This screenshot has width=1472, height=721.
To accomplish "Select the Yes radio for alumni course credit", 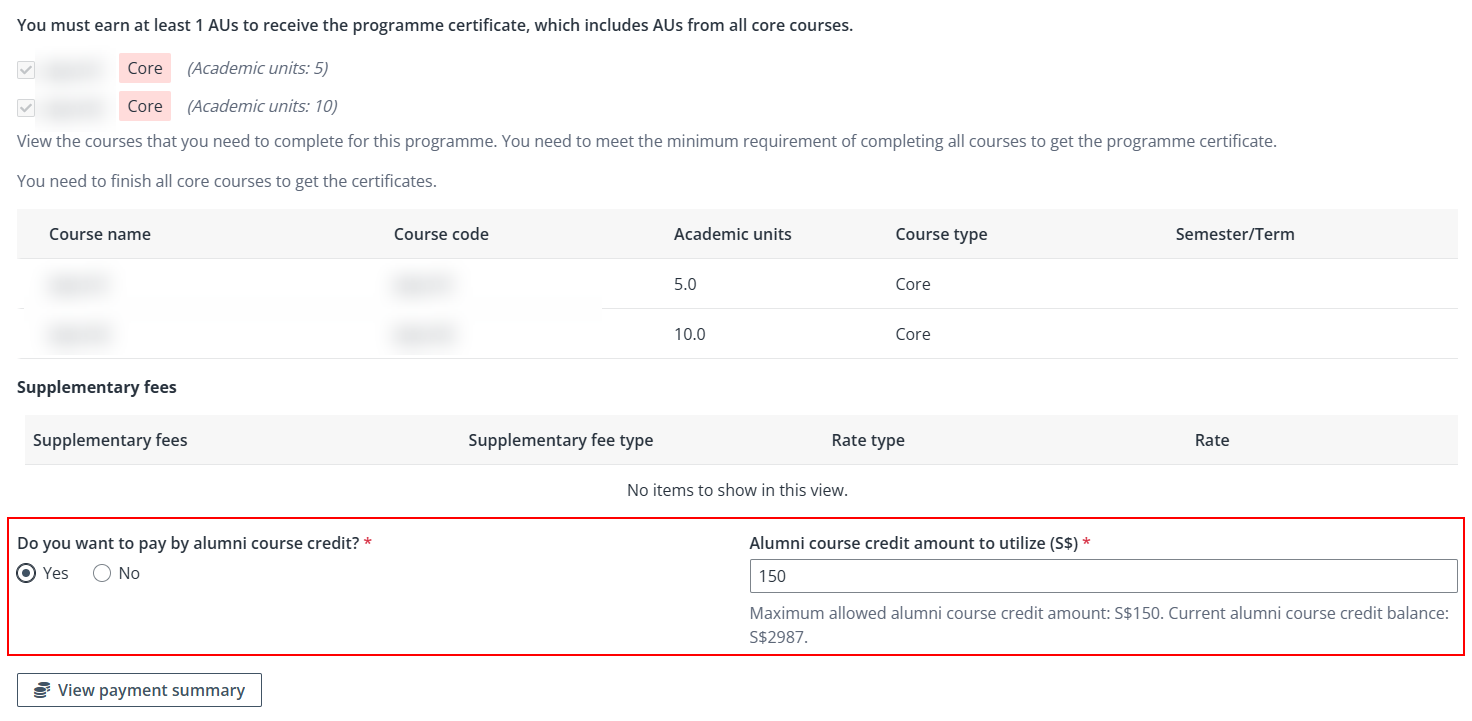I will click(25, 572).
